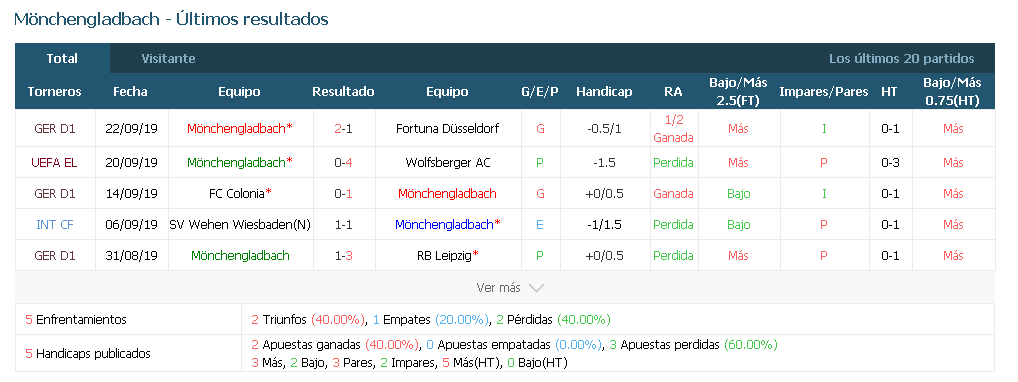Click the Resultado column header
Image resolution: width=1018 pixels, height=382 pixels.
(343, 92)
